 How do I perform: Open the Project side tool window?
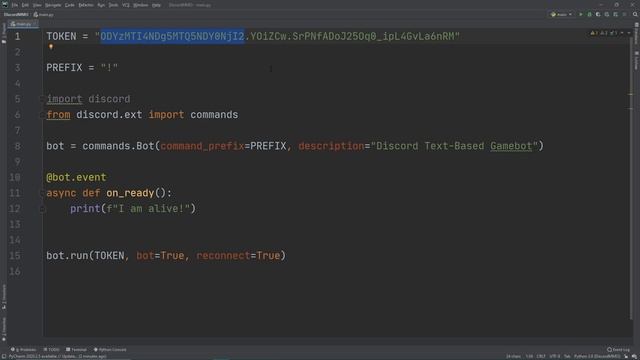click(4, 33)
